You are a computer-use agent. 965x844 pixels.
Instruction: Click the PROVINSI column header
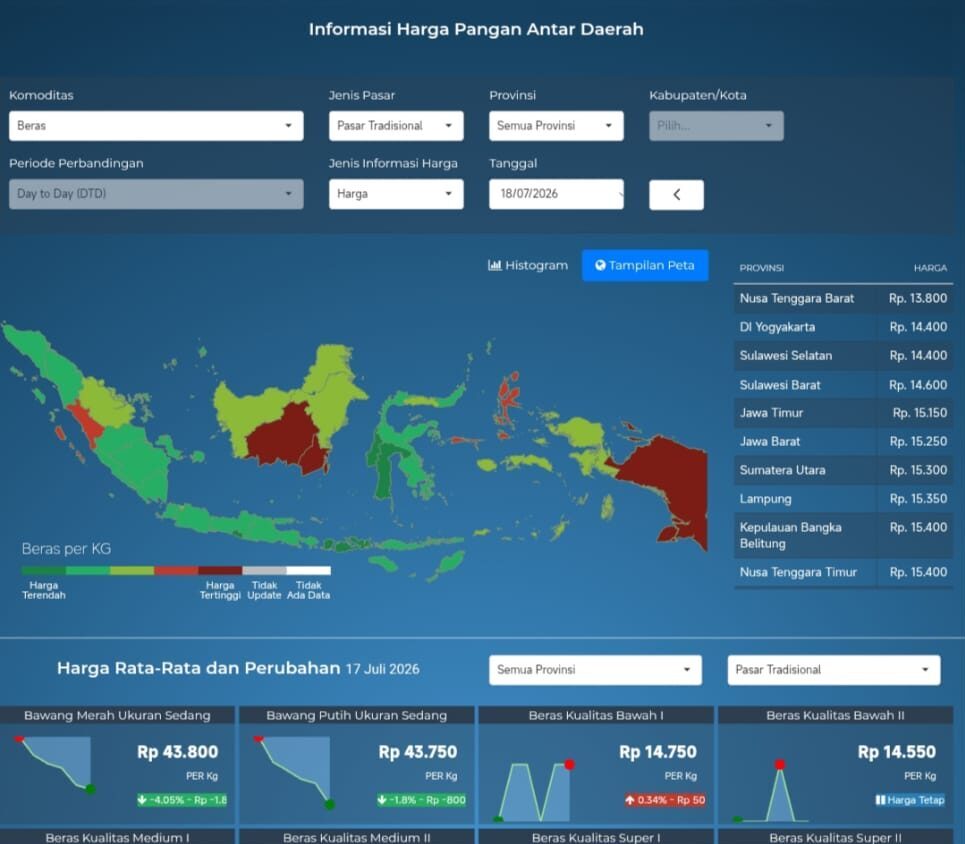[761, 268]
